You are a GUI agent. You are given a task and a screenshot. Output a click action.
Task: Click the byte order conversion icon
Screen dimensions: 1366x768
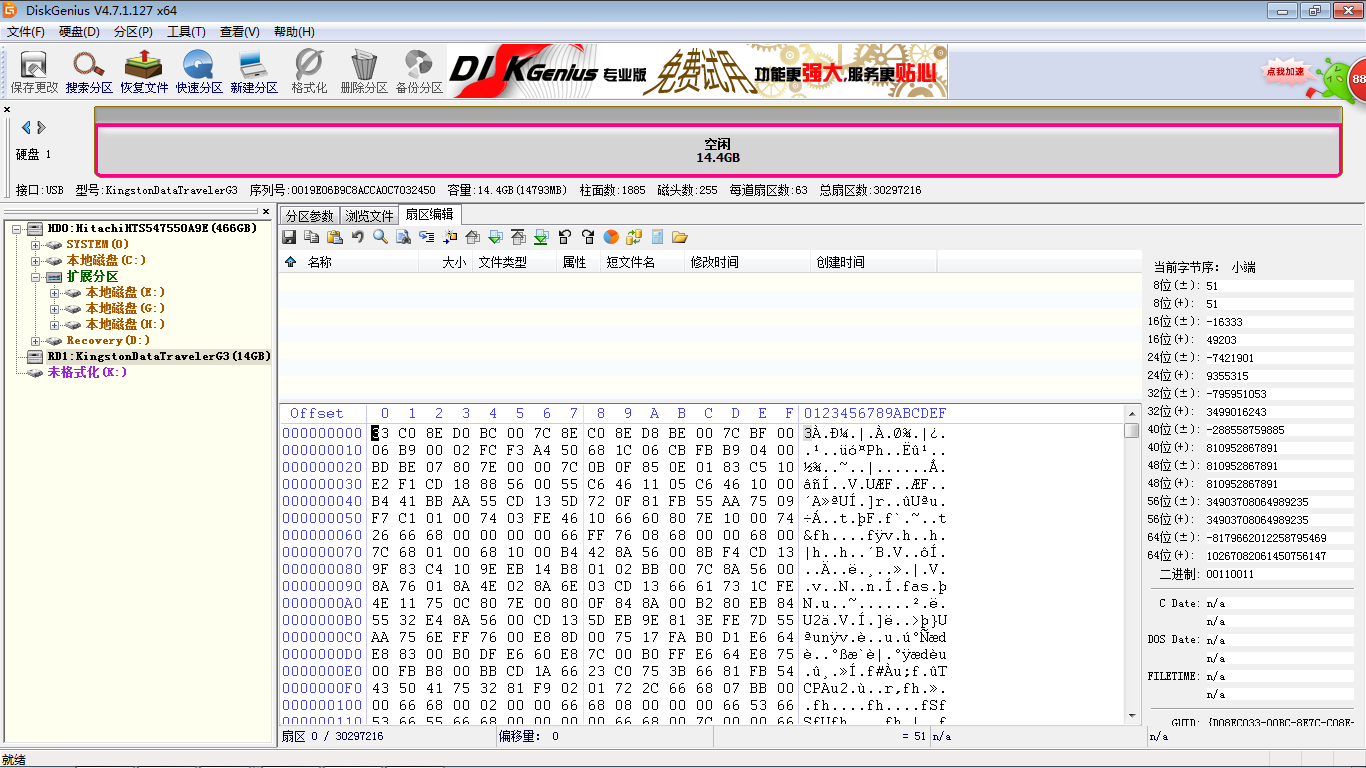click(x=634, y=237)
